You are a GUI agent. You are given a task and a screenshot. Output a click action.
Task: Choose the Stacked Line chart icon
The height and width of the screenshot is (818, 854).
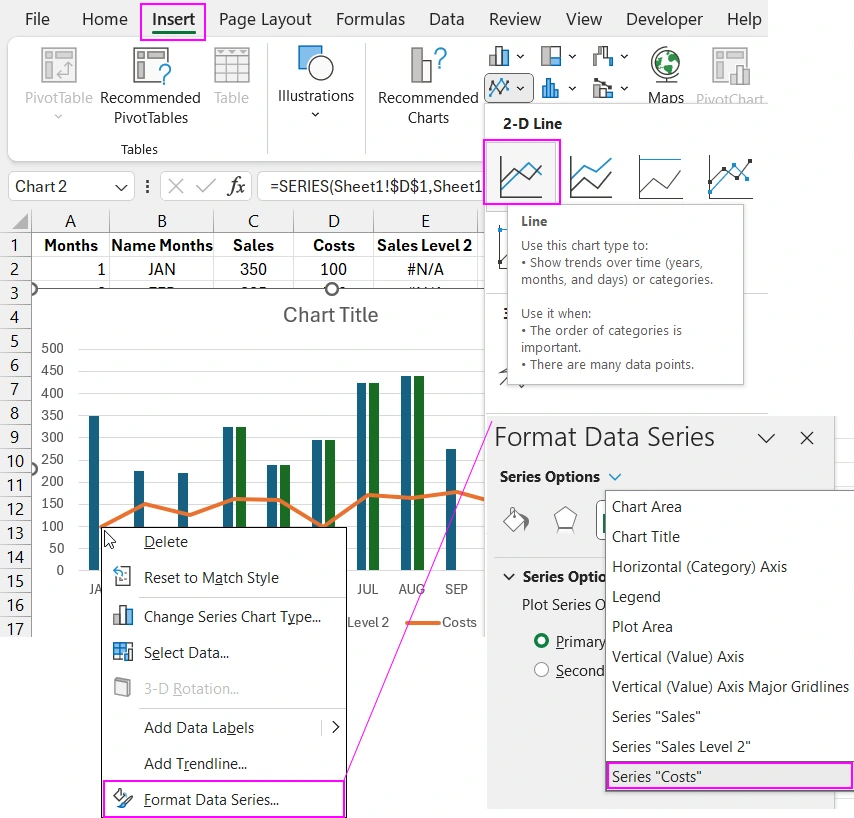coord(591,175)
